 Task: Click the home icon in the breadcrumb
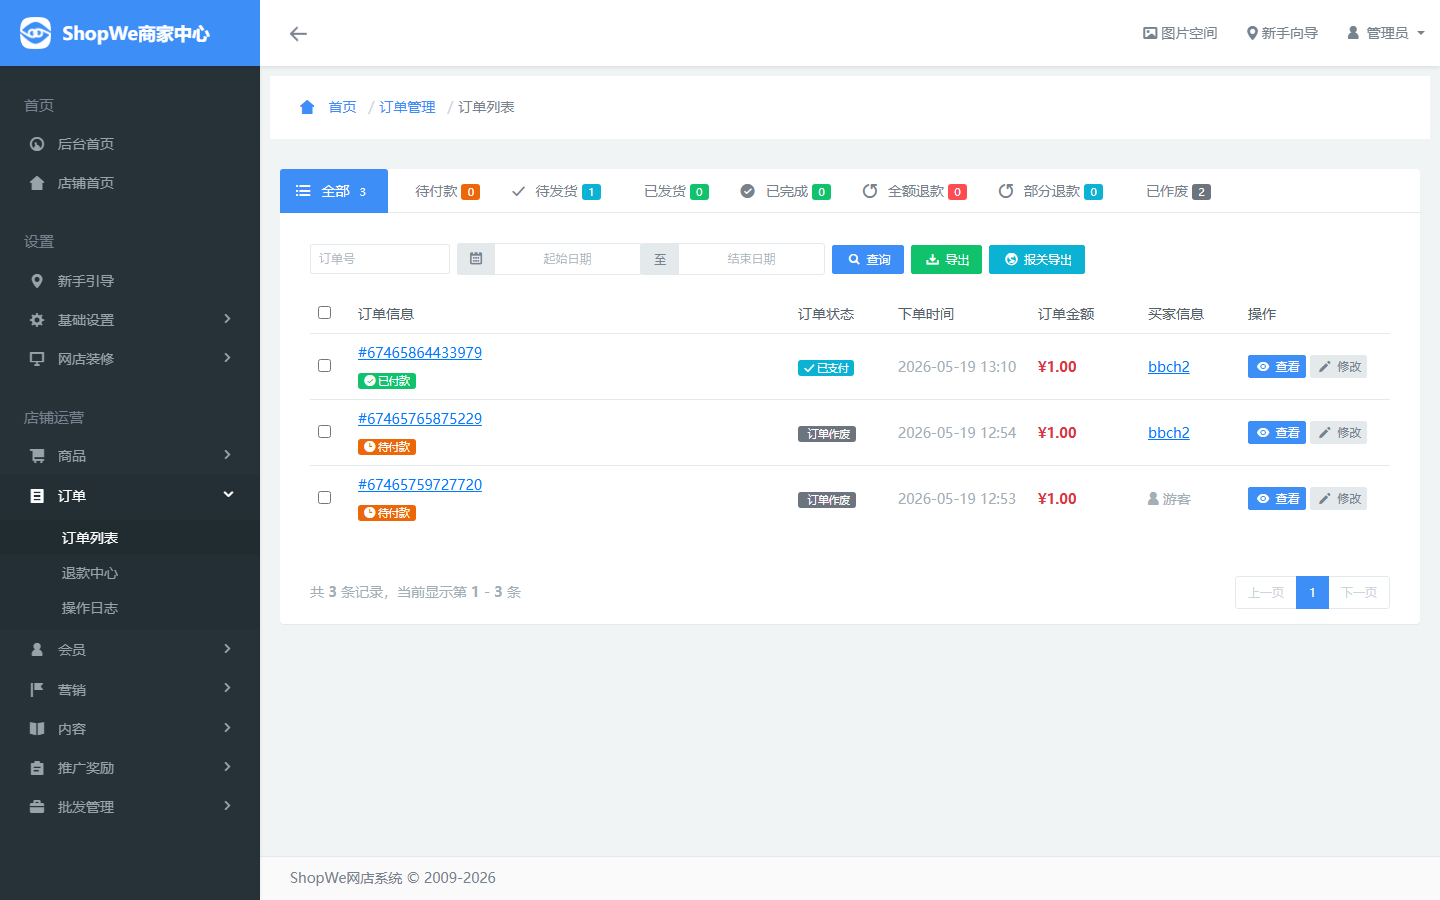tap(307, 107)
